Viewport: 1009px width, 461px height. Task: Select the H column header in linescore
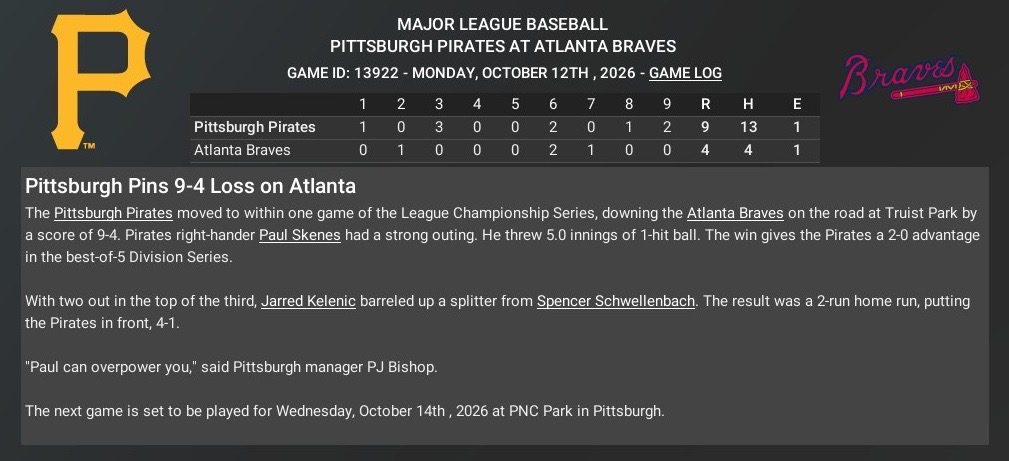pos(748,104)
